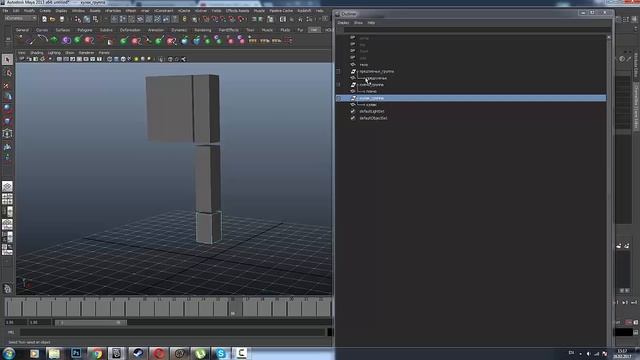Image resolution: width=640 pixels, height=360 pixels.
Task: Activate the Move tool in toolbox
Action: point(7,97)
